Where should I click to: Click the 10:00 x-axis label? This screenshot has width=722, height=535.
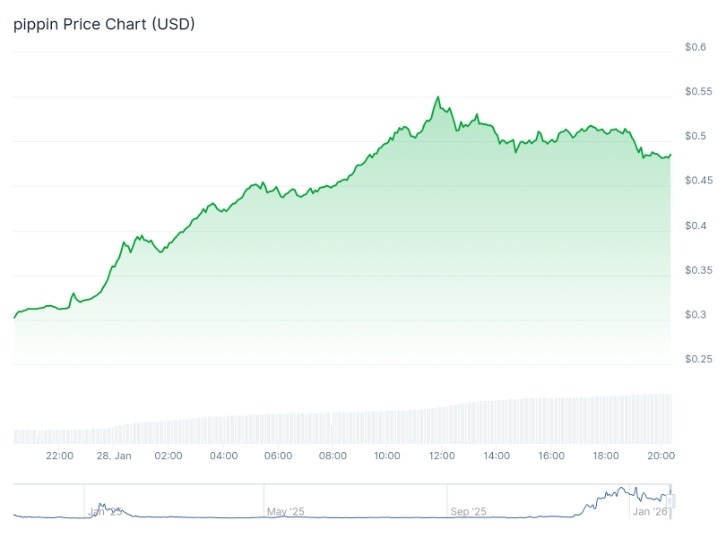click(387, 456)
